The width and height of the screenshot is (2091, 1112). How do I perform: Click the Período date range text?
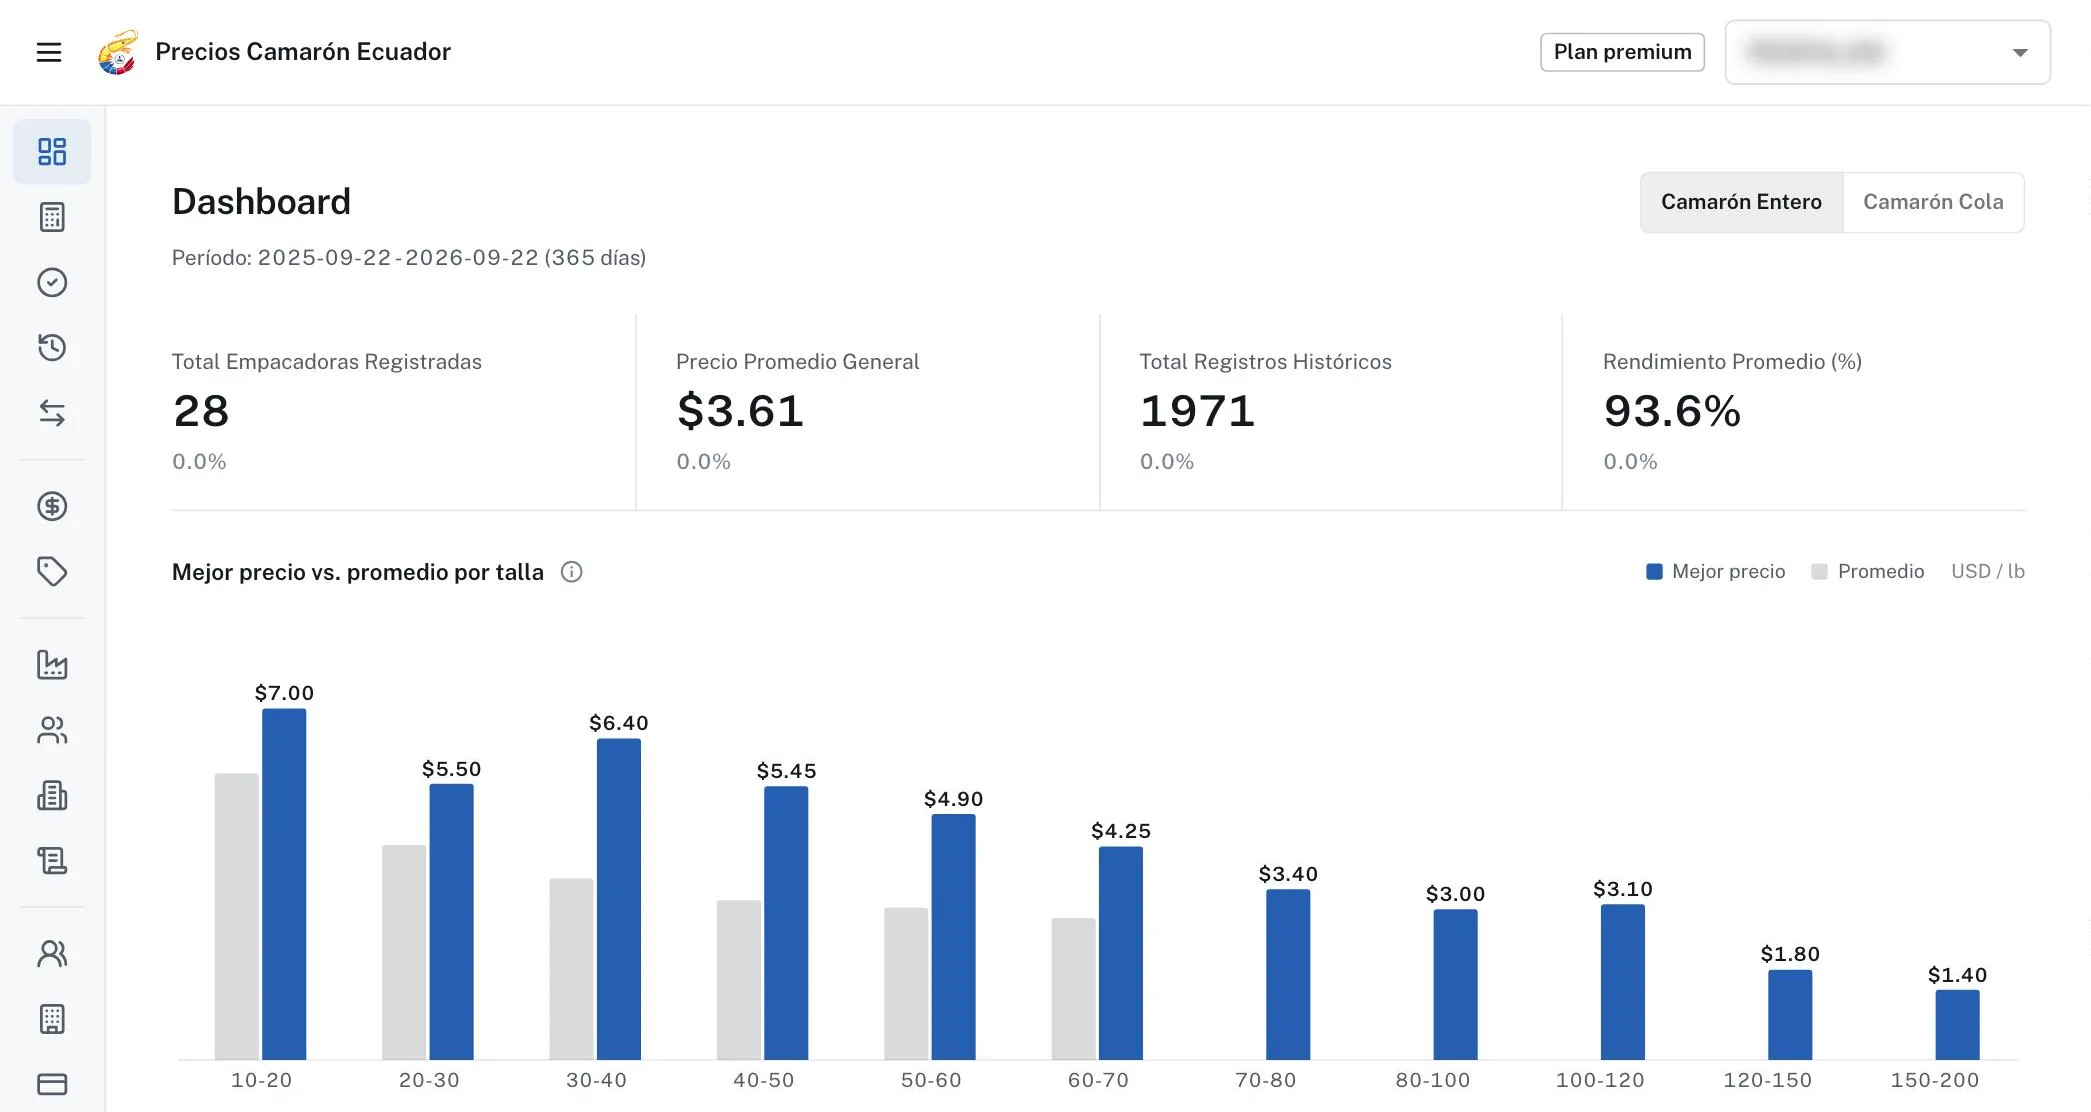409,258
